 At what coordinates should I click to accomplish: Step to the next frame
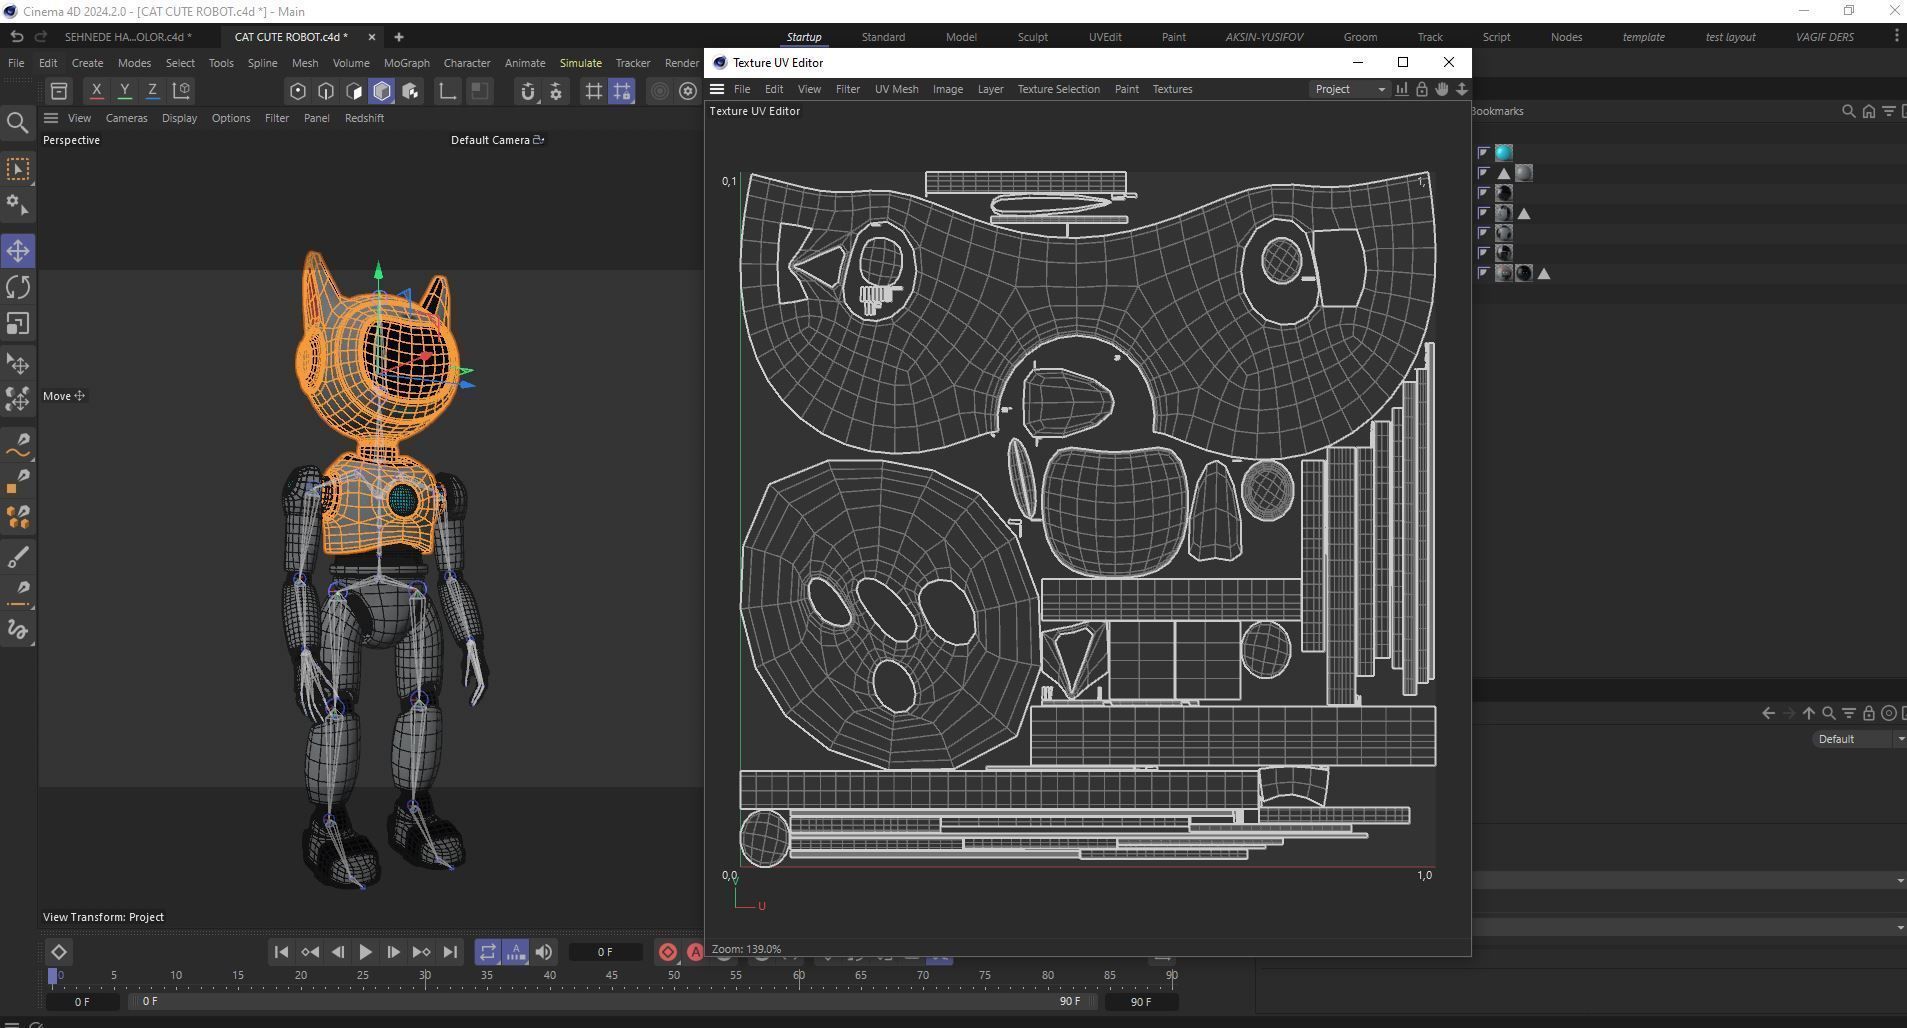(393, 952)
